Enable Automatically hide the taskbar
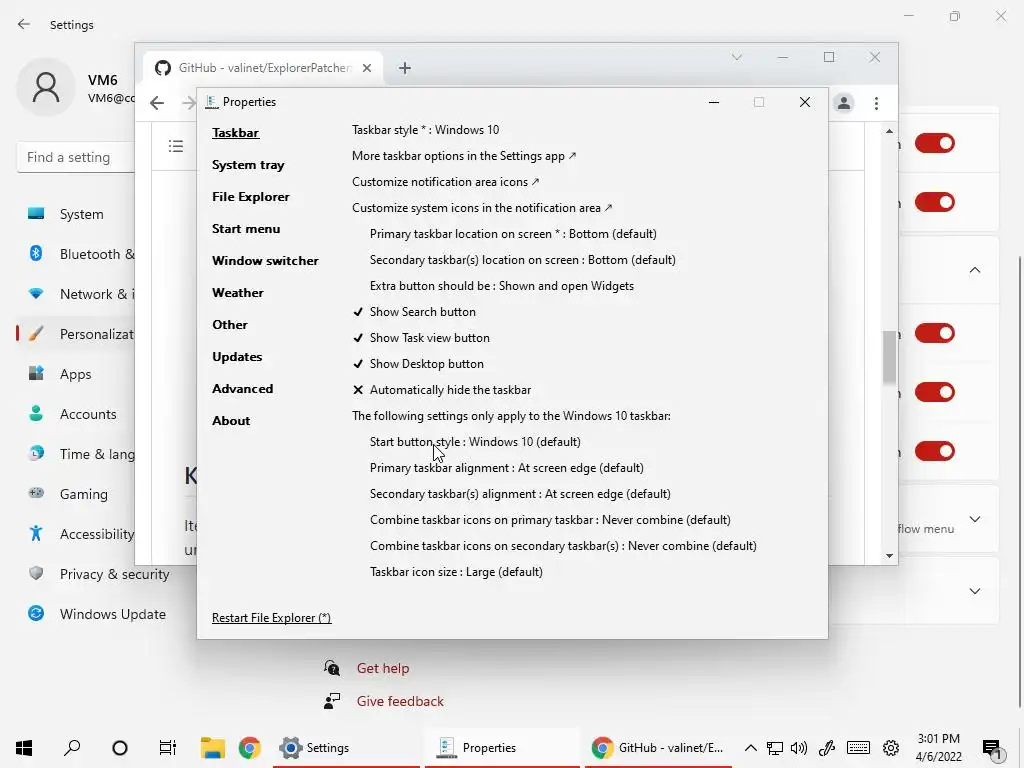Viewport: 1024px width, 768px height. coord(441,390)
